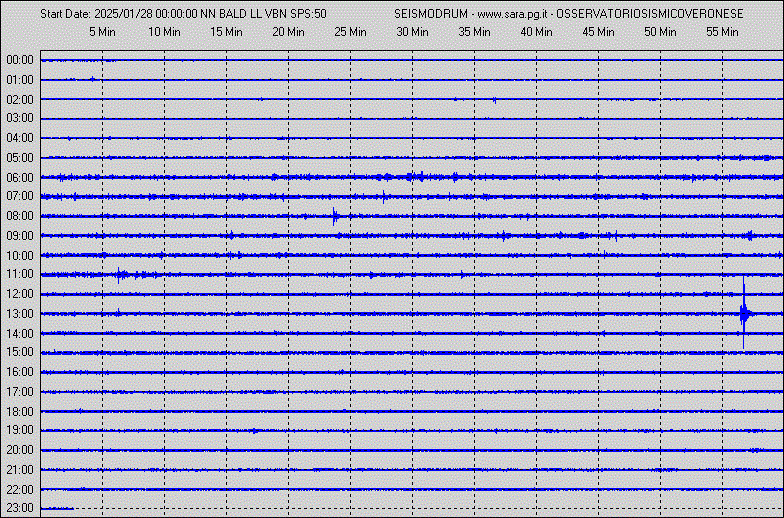Click the 21:00 hour label

[20, 470]
